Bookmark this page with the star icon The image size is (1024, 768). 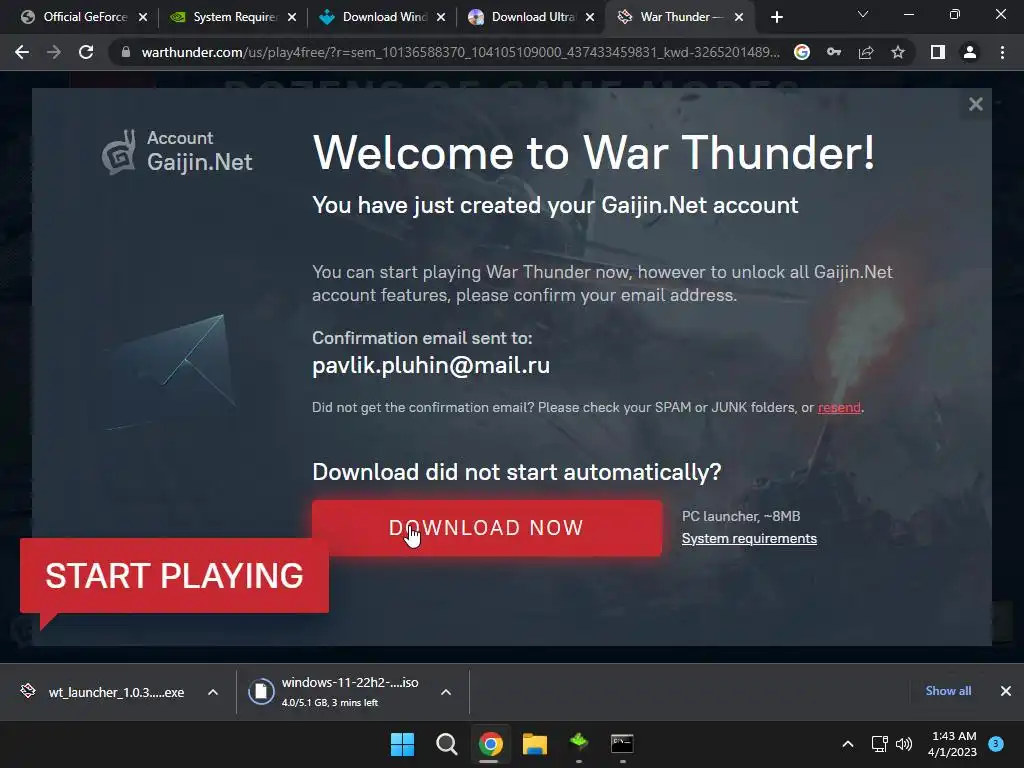898,52
